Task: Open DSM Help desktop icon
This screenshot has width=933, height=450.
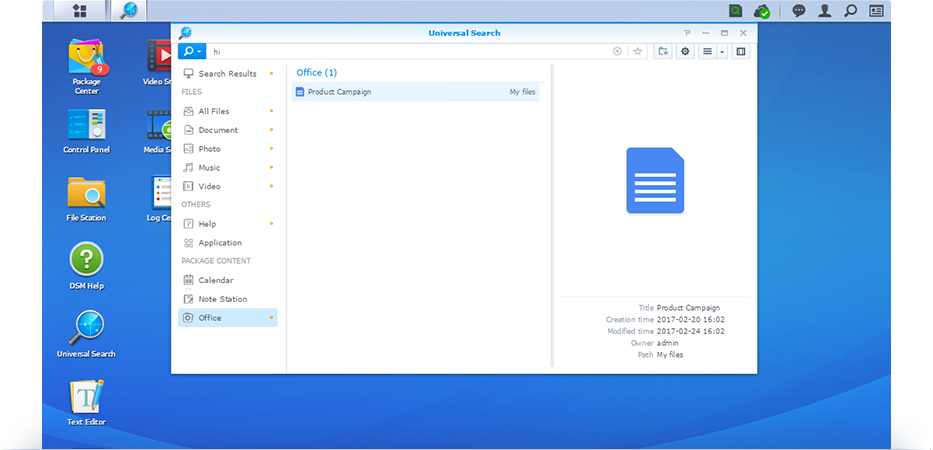Action: (x=86, y=266)
